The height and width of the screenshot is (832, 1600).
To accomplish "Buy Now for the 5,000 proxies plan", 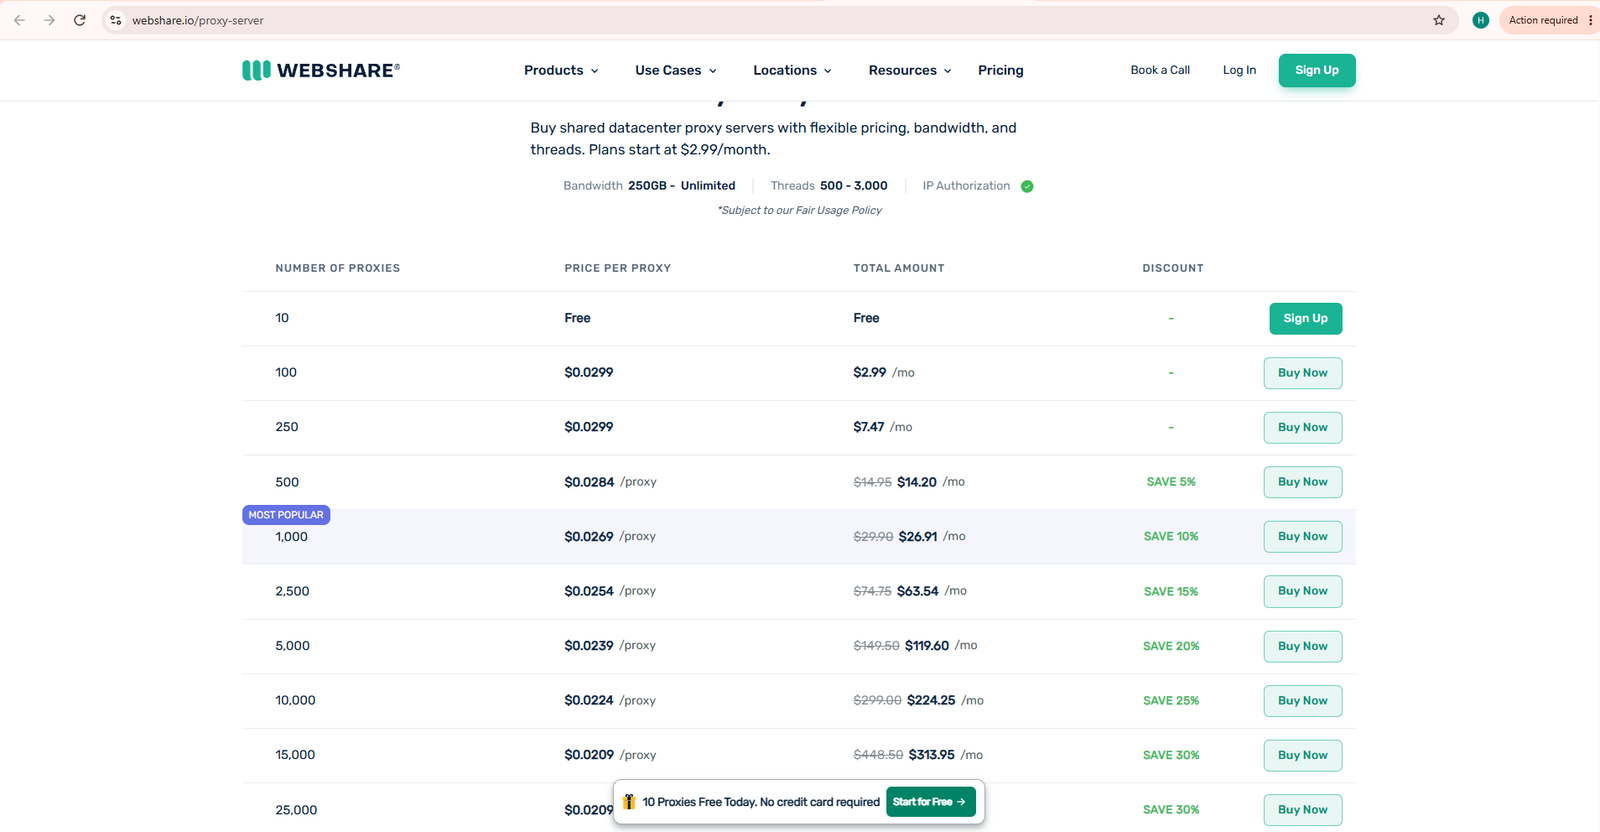I will pos(1303,646).
